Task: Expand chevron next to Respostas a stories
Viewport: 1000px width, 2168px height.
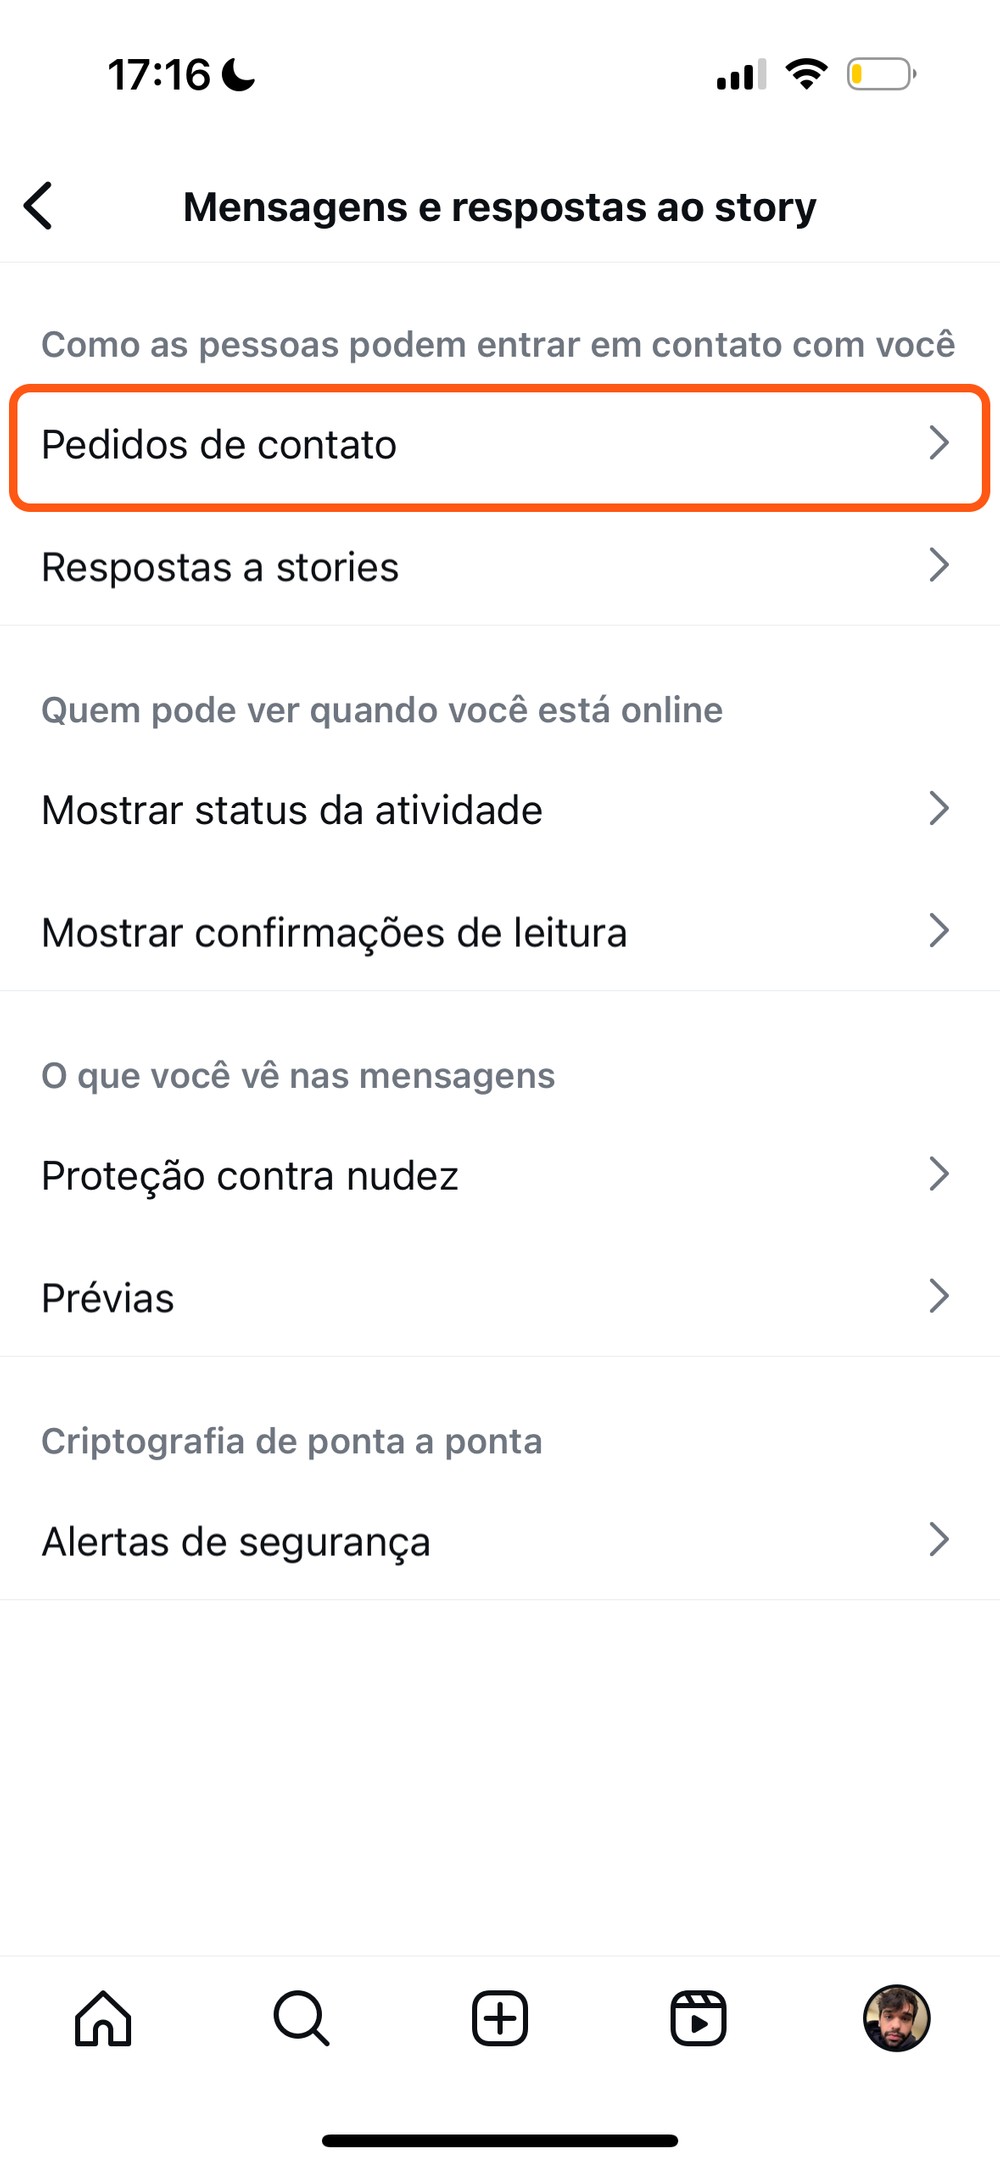Action: click(x=938, y=565)
